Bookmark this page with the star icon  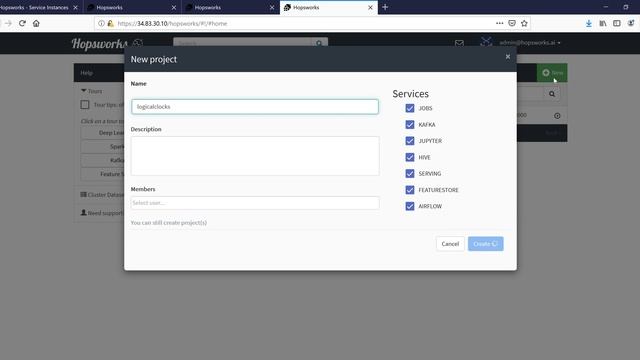[524, 23]
